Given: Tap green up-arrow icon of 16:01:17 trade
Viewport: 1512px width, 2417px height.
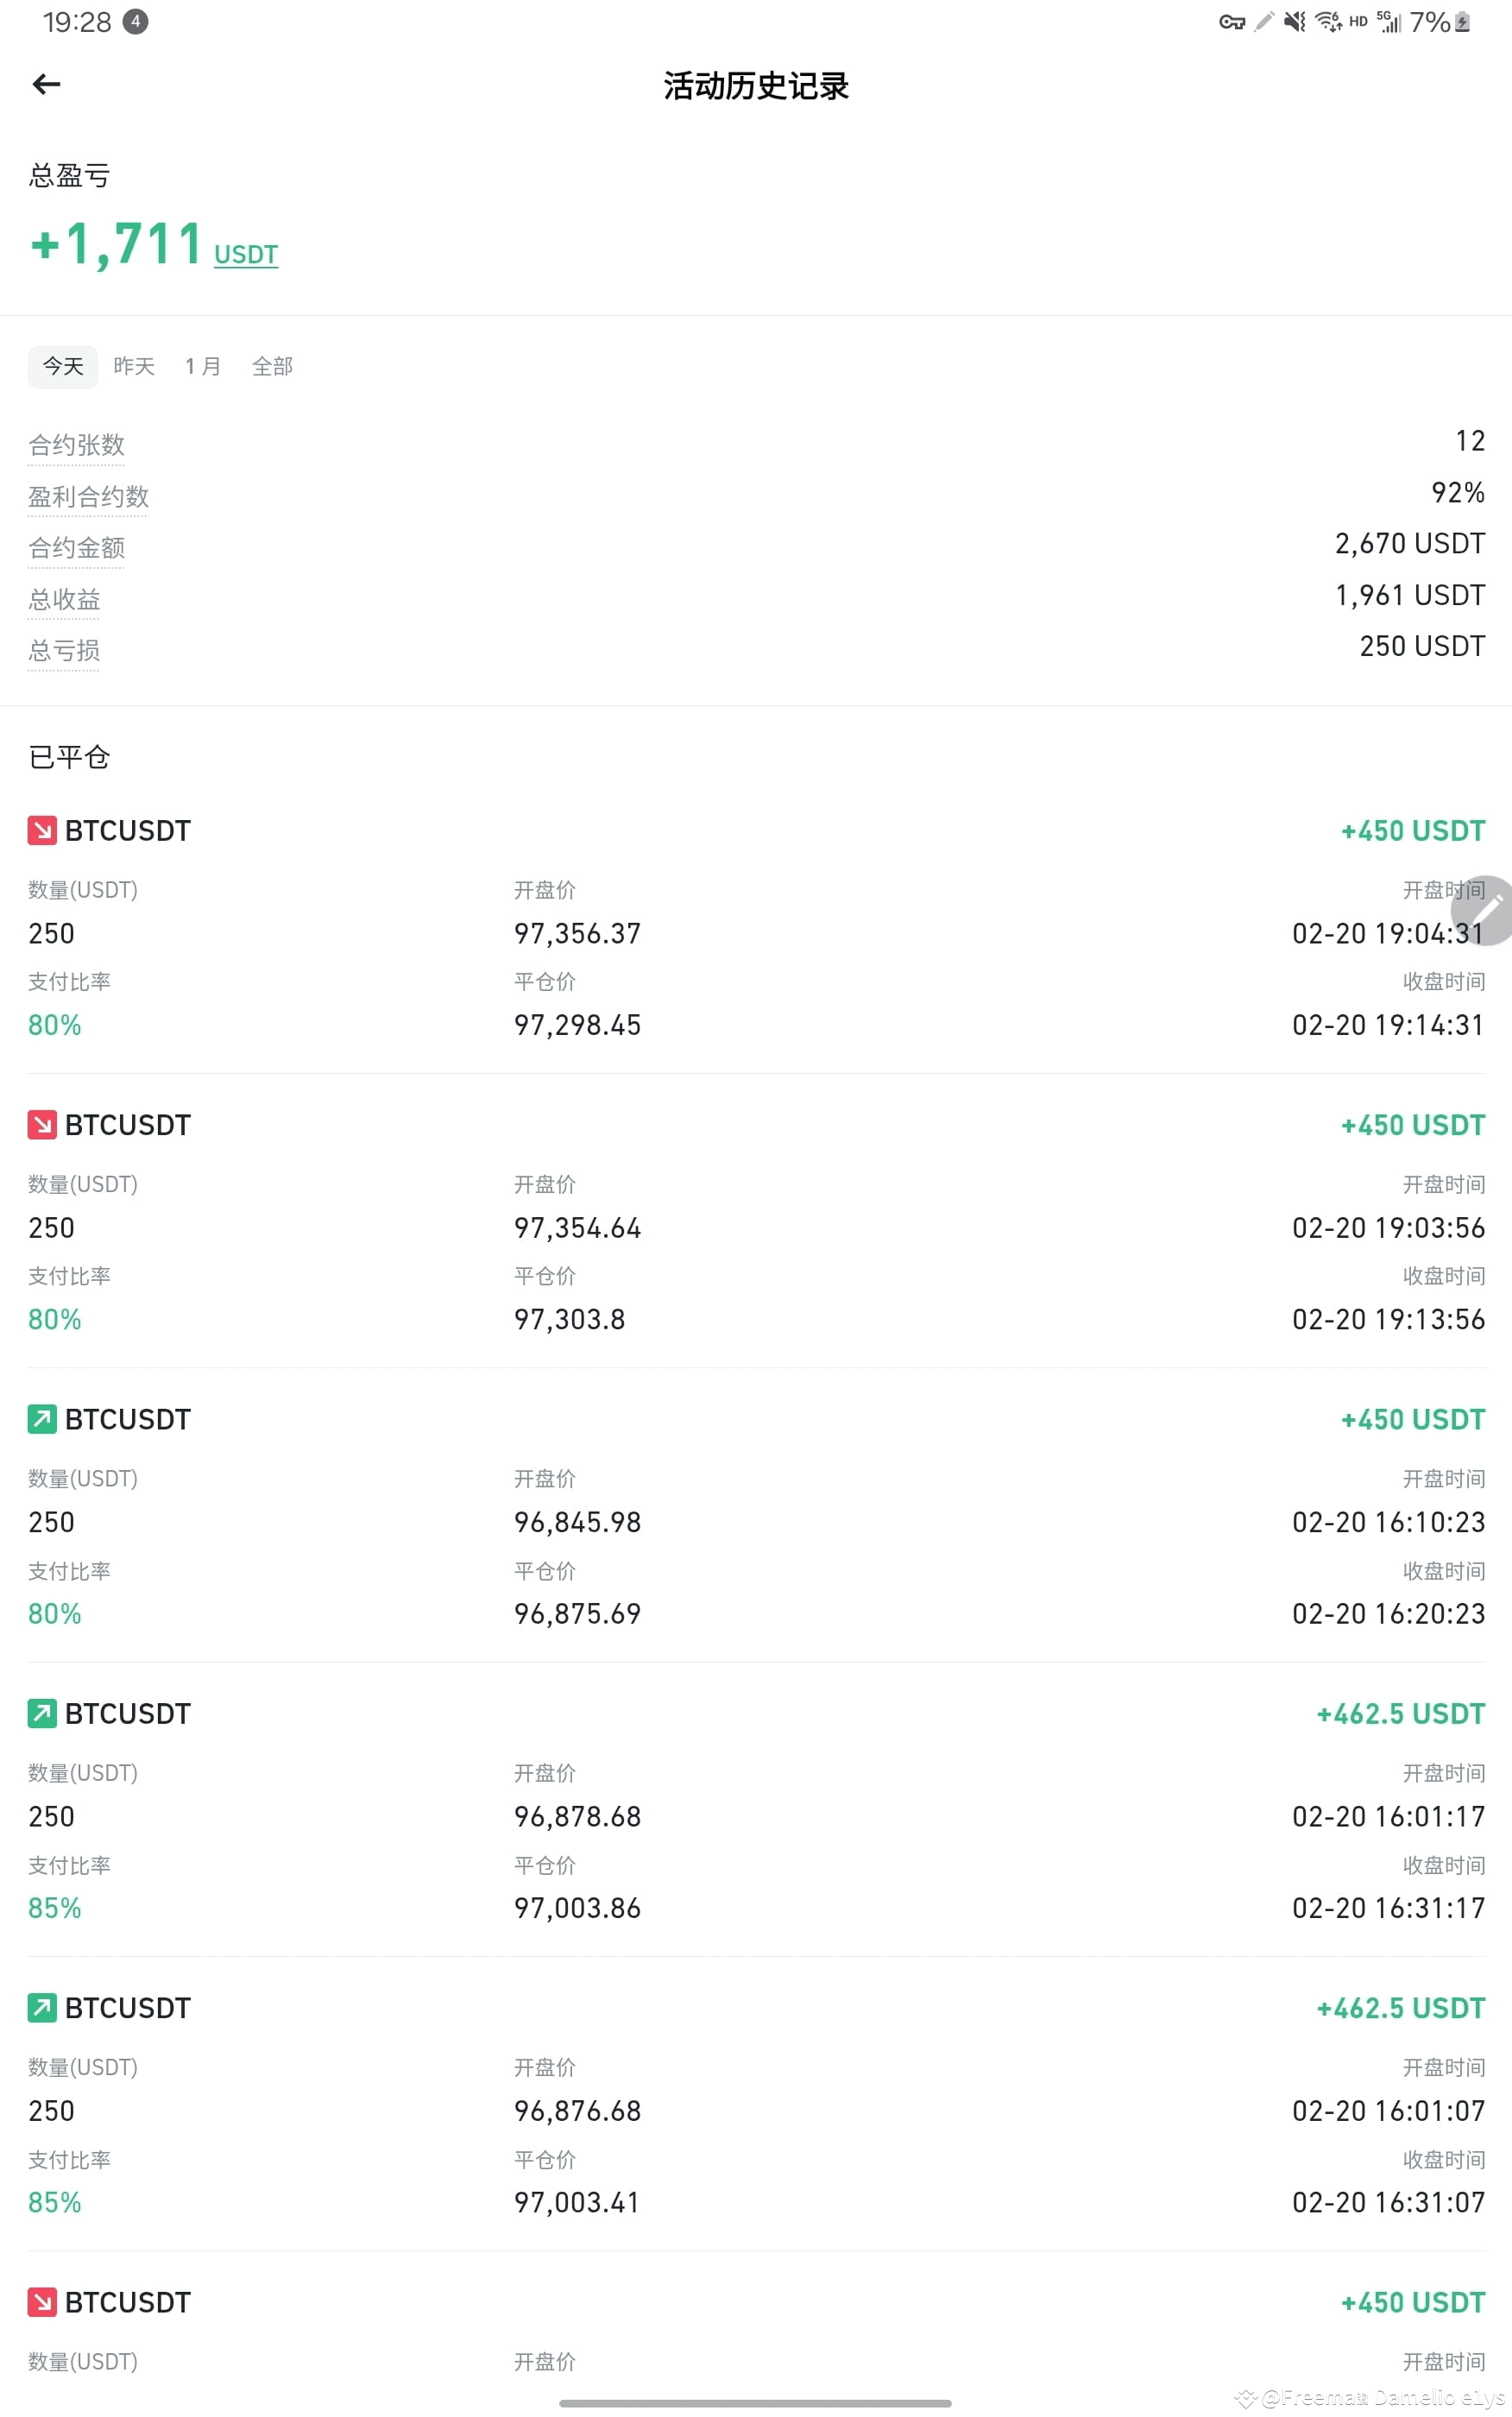Looking at the screenshot, I should click(x=42, y=1713).
